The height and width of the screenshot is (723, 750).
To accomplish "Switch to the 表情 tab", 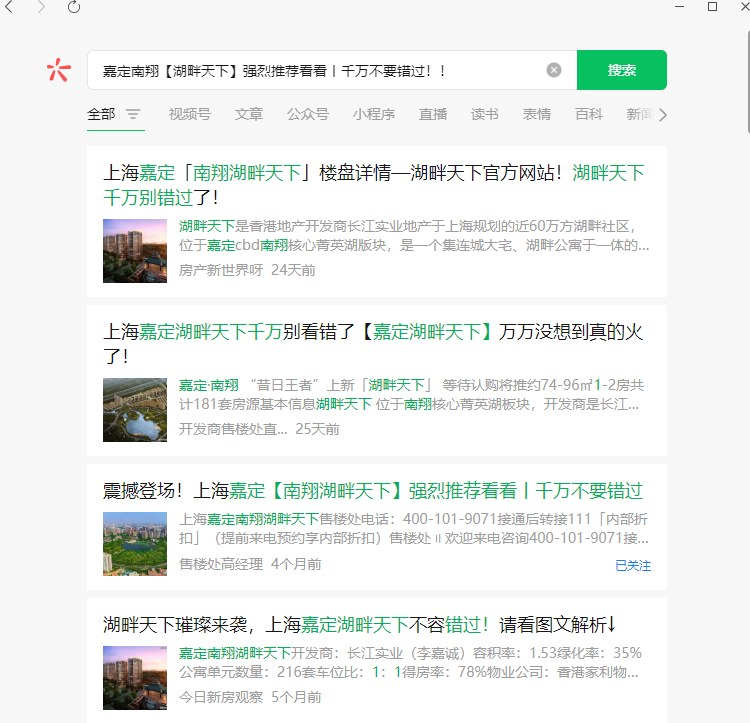I will (537, 114).
